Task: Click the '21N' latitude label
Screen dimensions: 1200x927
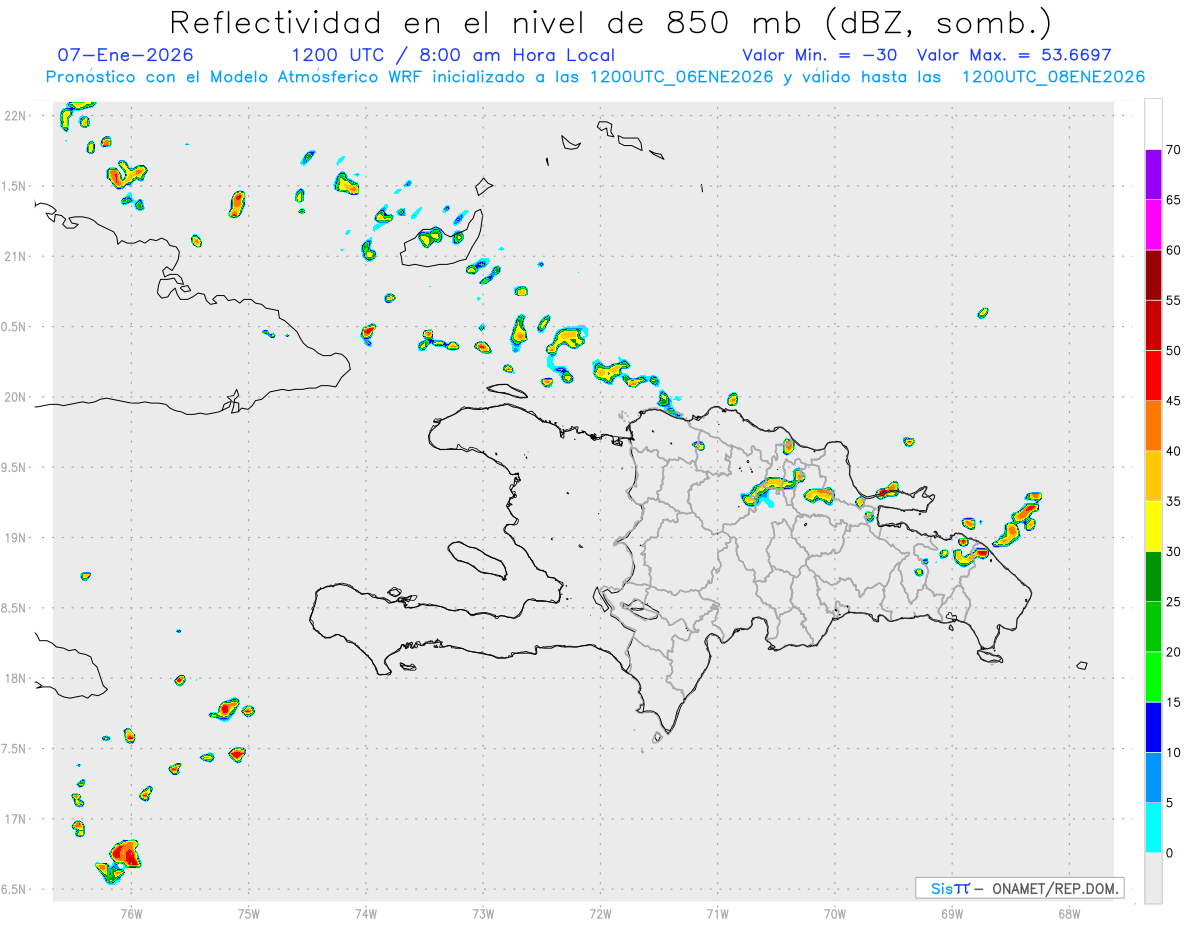Action: [16, 257]
